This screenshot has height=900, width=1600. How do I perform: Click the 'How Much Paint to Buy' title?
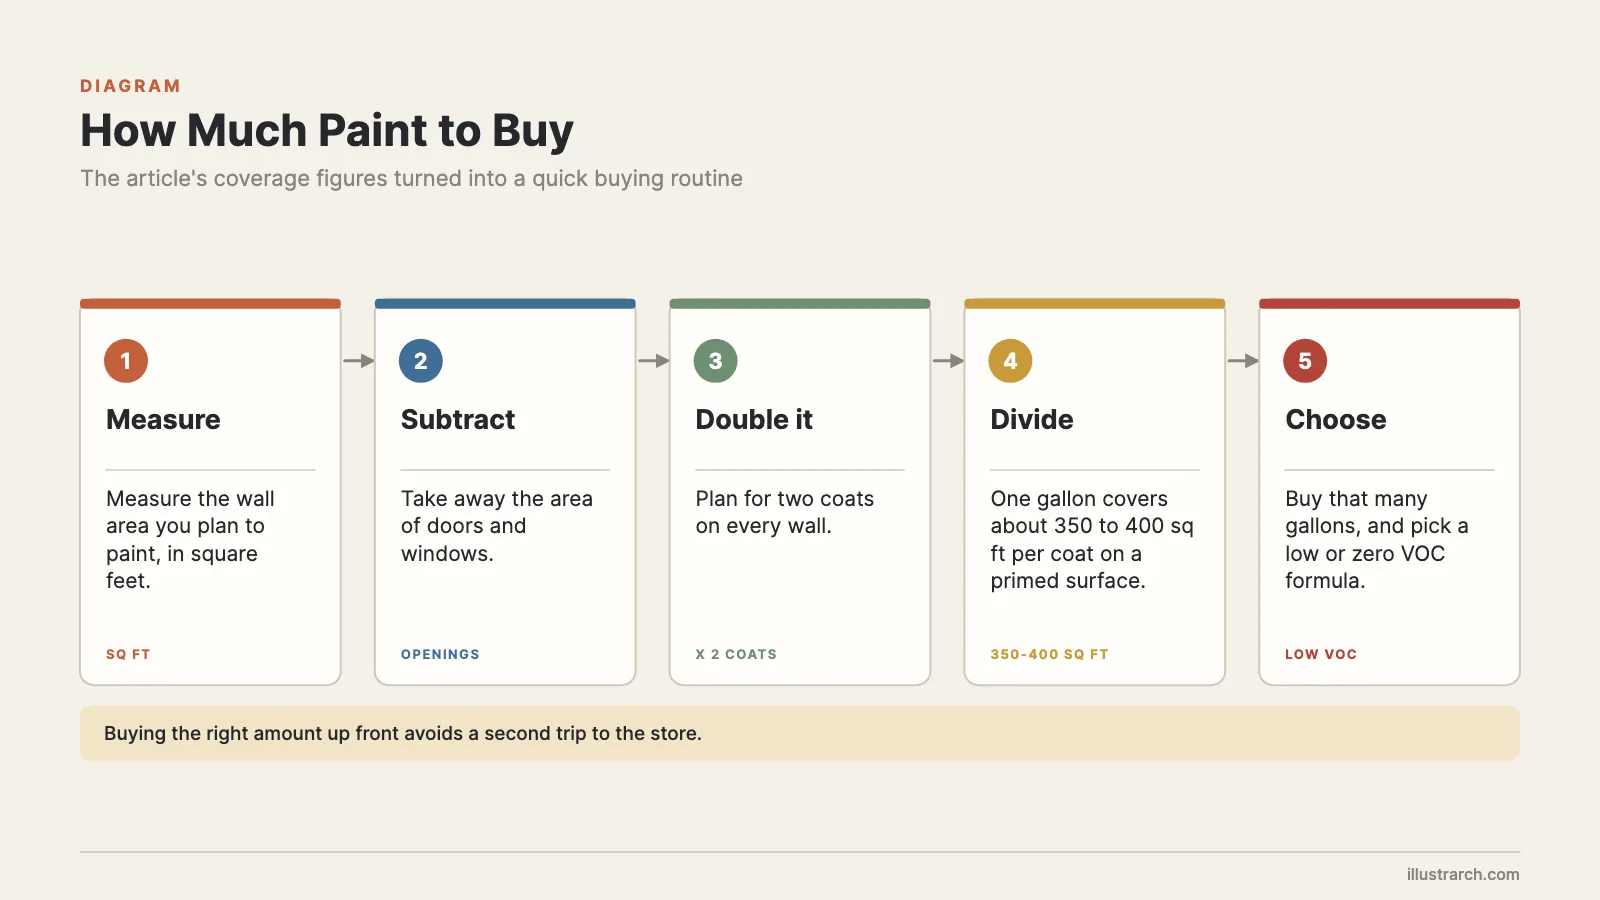[x=327, y=130]
